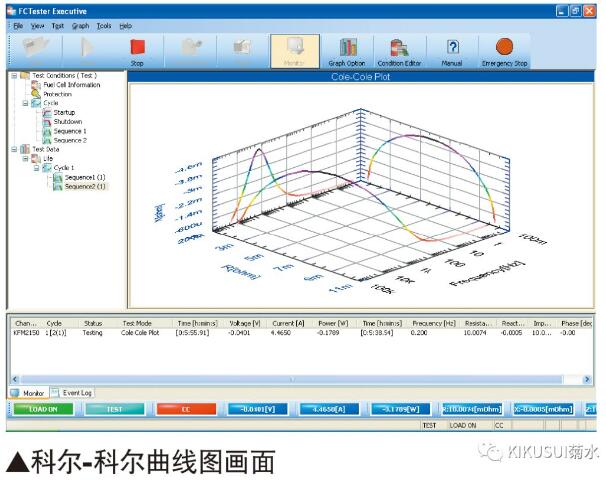The height and width of the screenshot is (480, 606).
Task: Click the current readout 4.4650[A]
Action: coord(329,409)
